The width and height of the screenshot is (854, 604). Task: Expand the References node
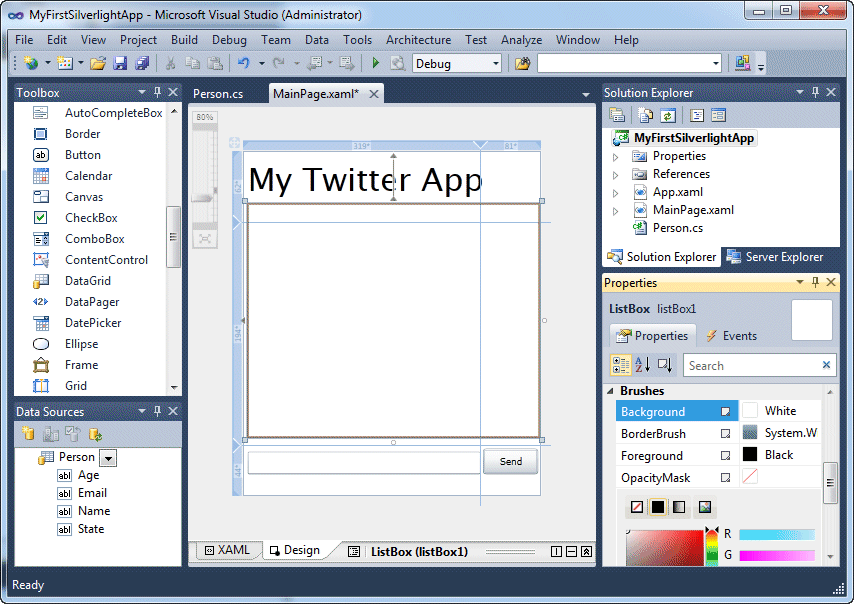click(616, 175)
